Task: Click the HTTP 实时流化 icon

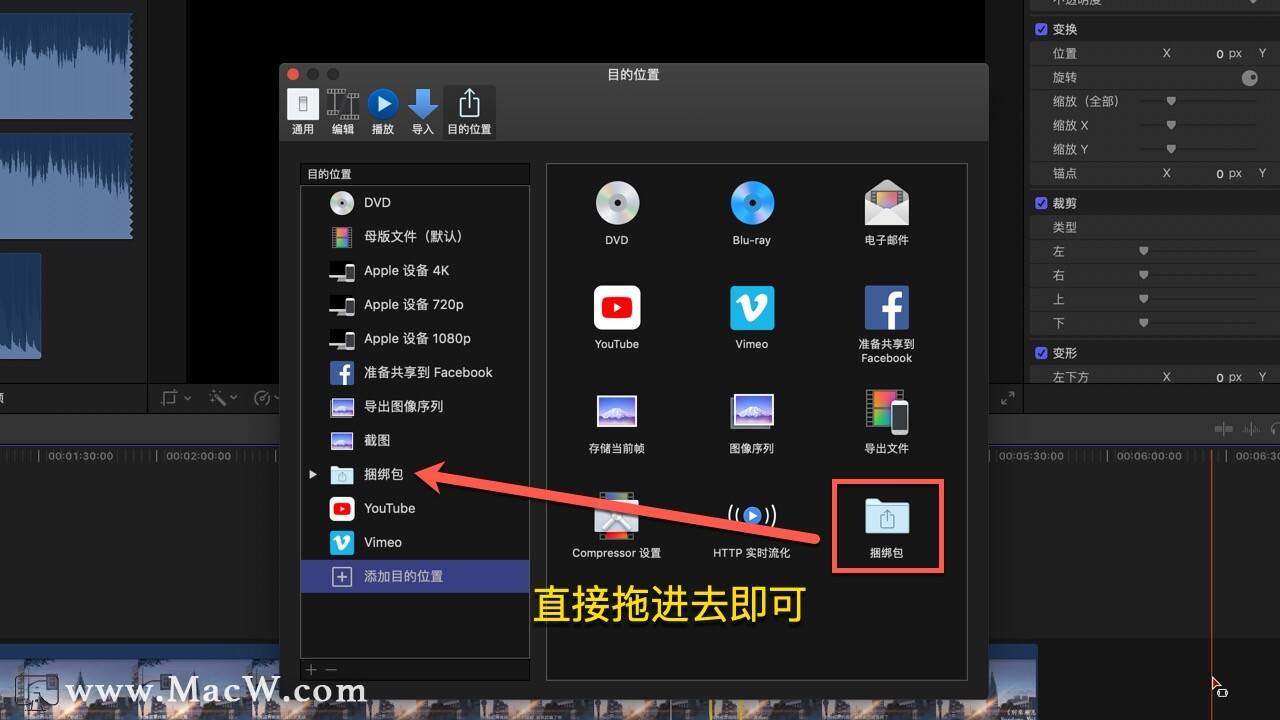Action: point(751,516)
